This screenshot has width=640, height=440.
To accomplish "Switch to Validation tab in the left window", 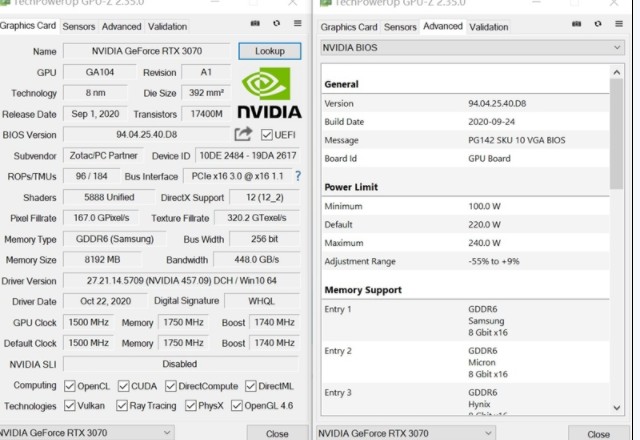I will (167, 27).
